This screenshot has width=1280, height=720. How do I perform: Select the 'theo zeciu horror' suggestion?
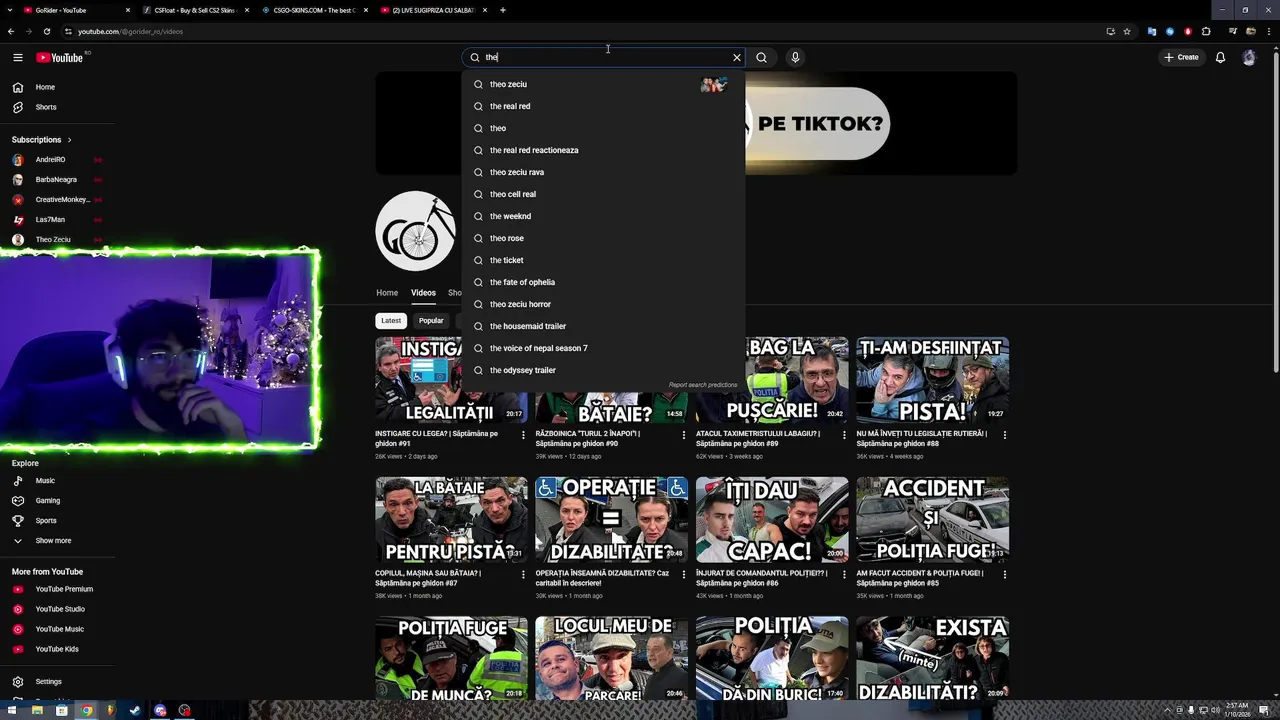point(603,304)
